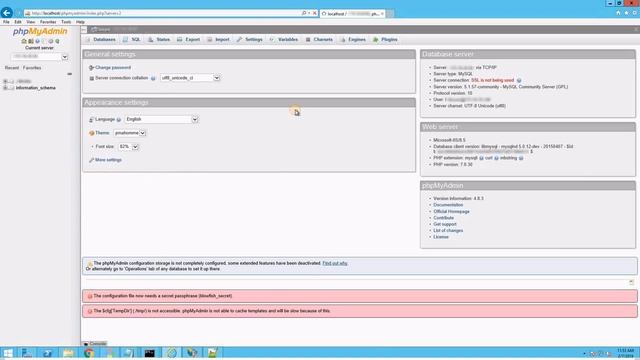Image resolution: width=640 pixels, height=360 pixels.
Task: Open help icon next to SSL warning
Action: coord(519,80)
